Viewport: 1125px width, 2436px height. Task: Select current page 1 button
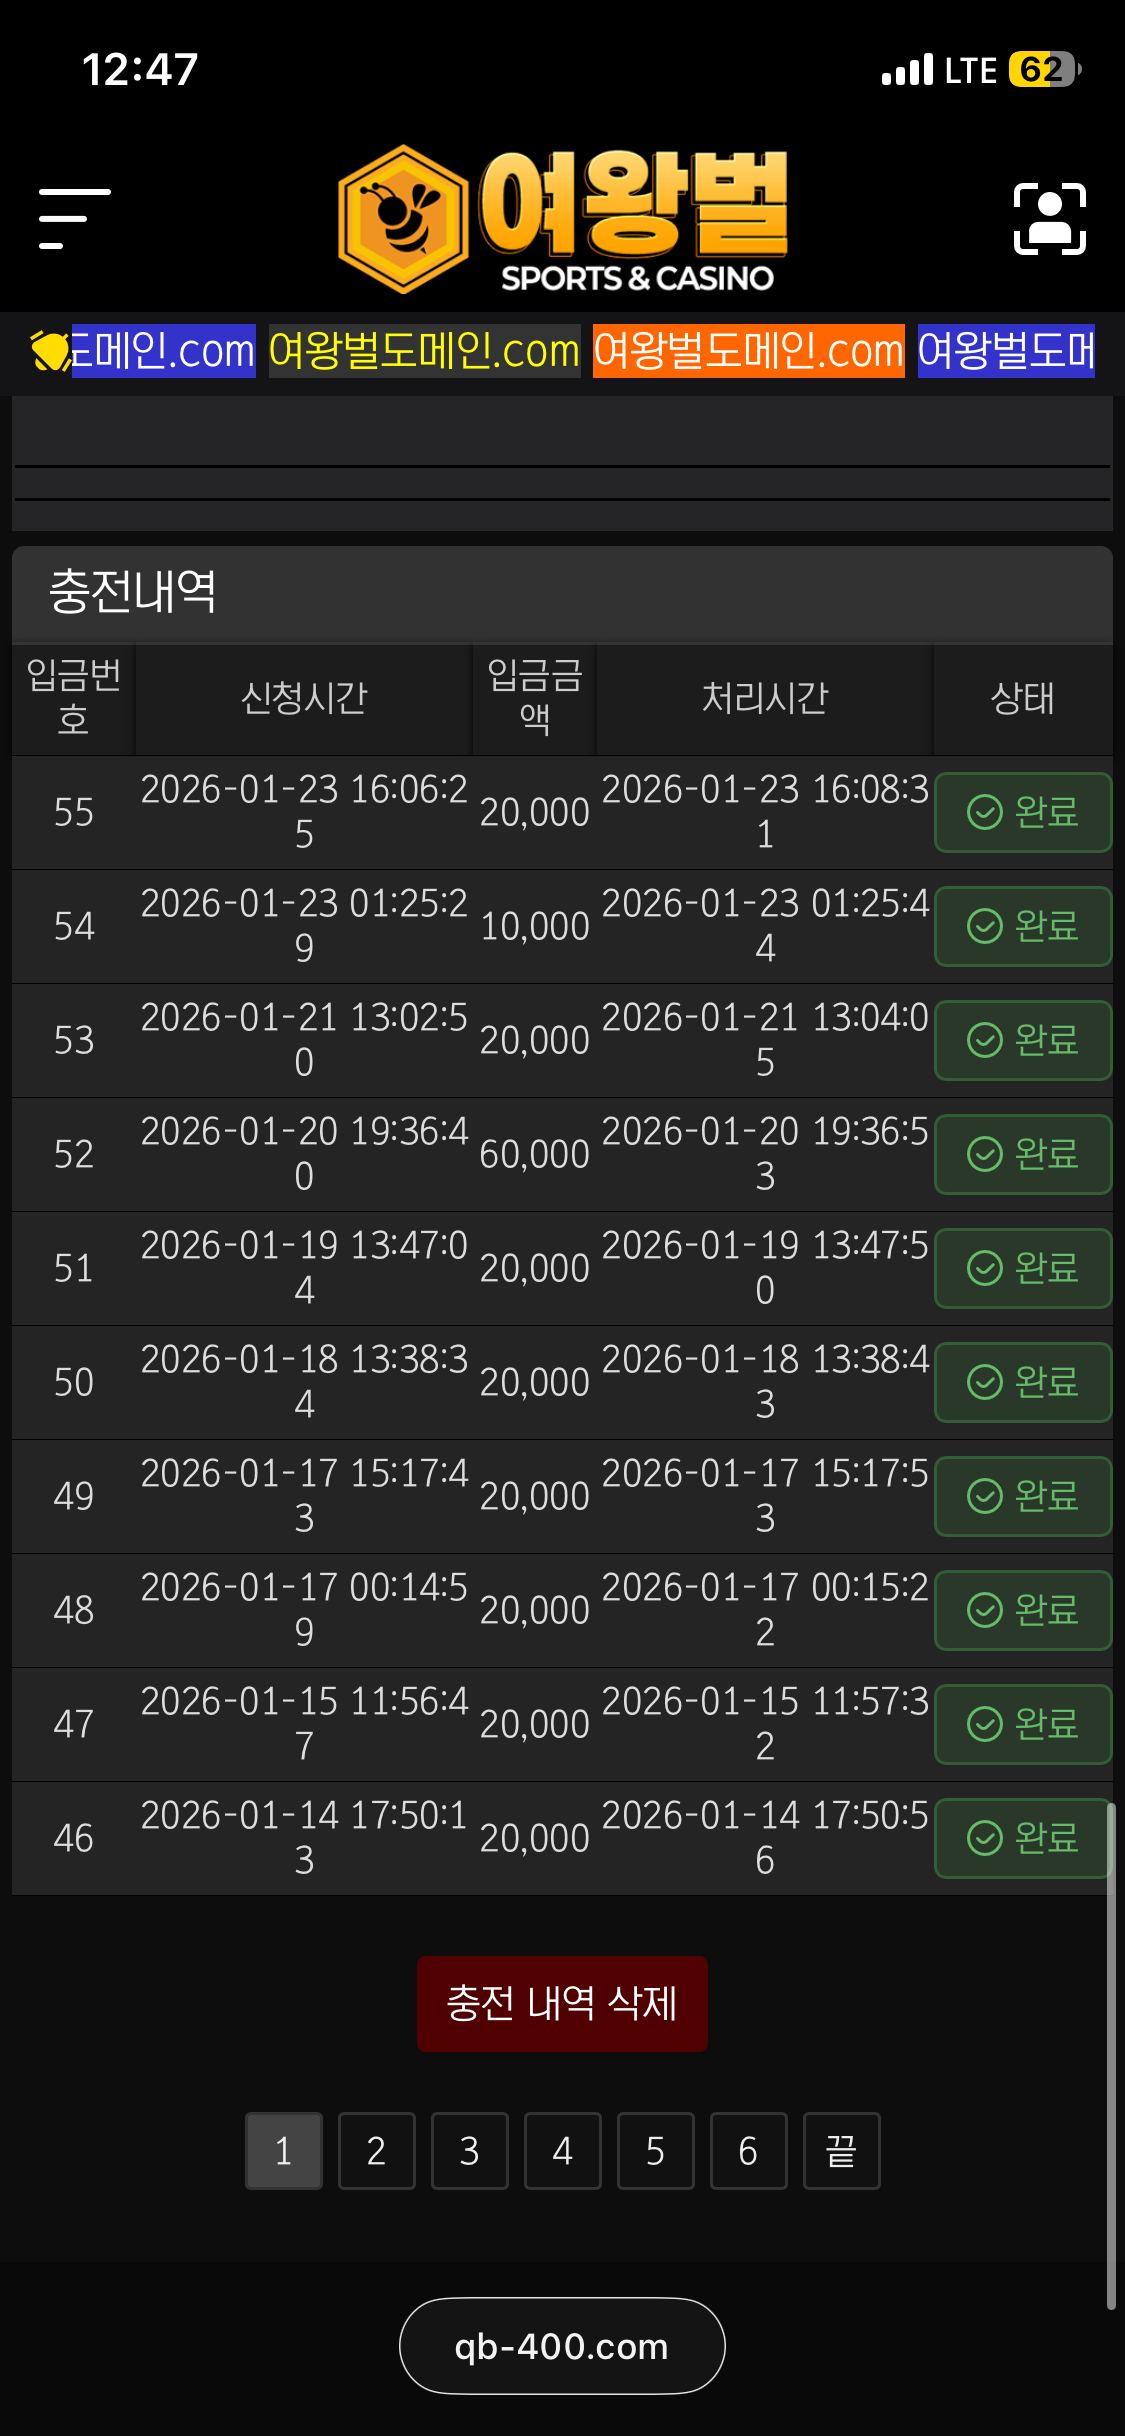(284, 2151)
